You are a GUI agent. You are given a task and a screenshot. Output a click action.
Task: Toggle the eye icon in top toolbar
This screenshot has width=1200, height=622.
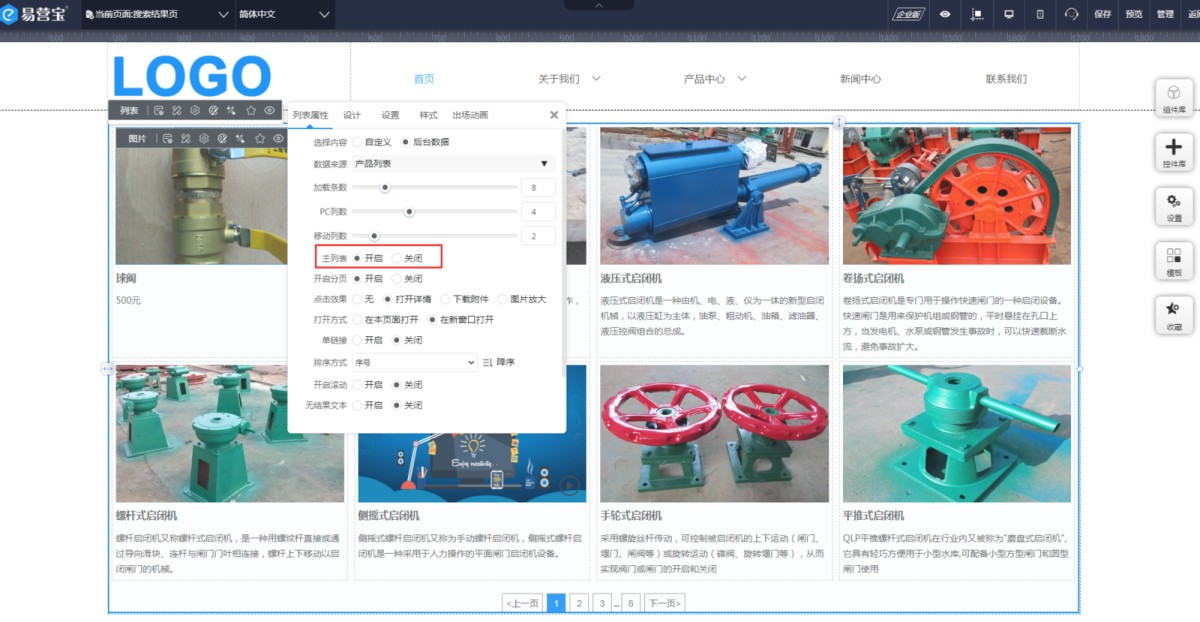tap(945, 14)
